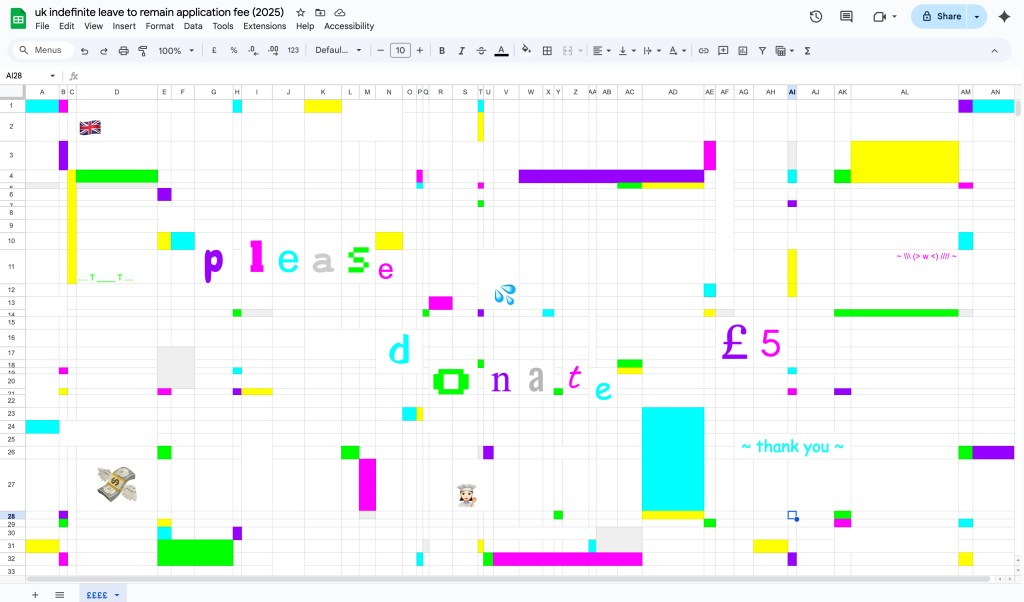Open the Default font dropdown
This screenshot has width=1024, height=602.
point(338,50)
